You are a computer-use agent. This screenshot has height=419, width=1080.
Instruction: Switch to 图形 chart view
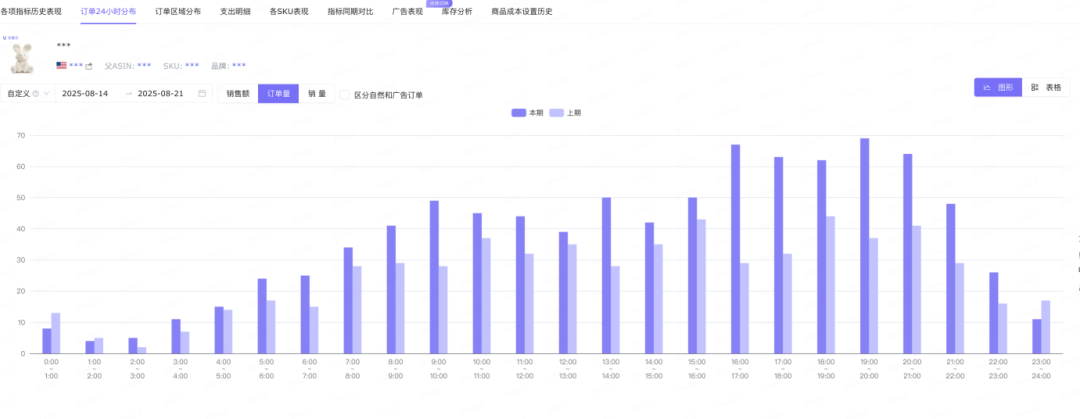pyautogui.click(x=998, y=88)
